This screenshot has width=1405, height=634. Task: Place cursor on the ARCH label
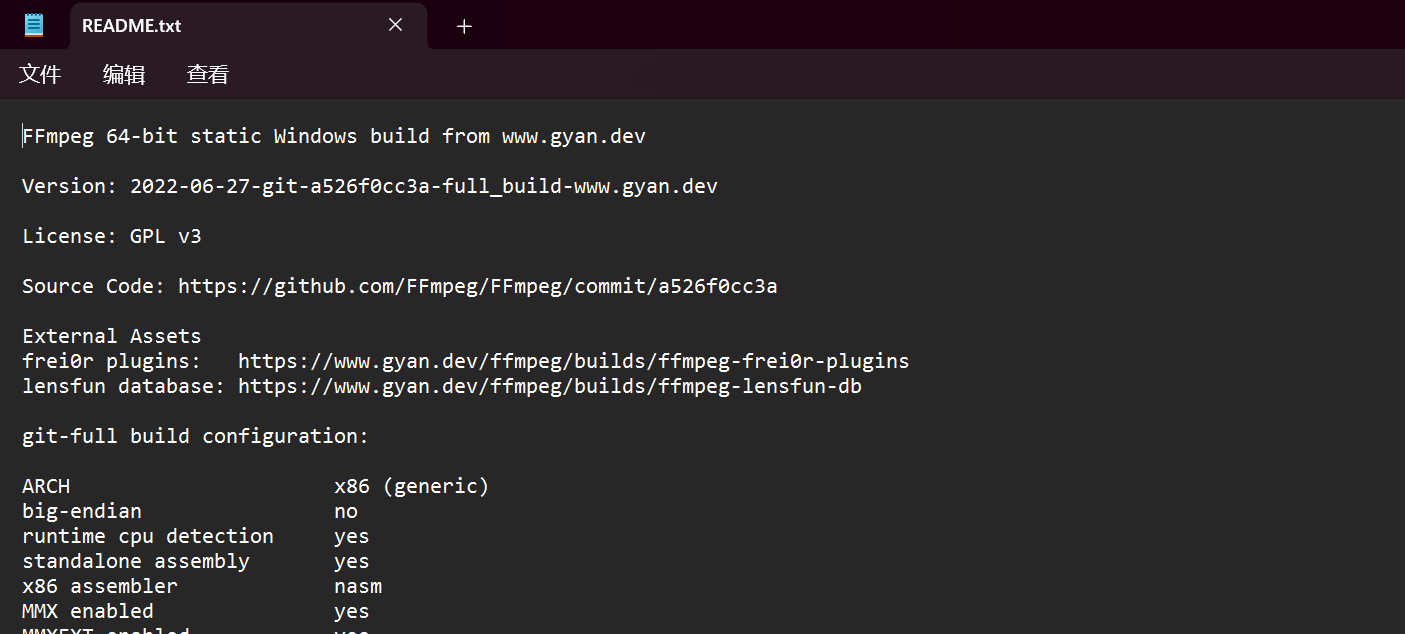pyautogui.click(x=46, y=486)
